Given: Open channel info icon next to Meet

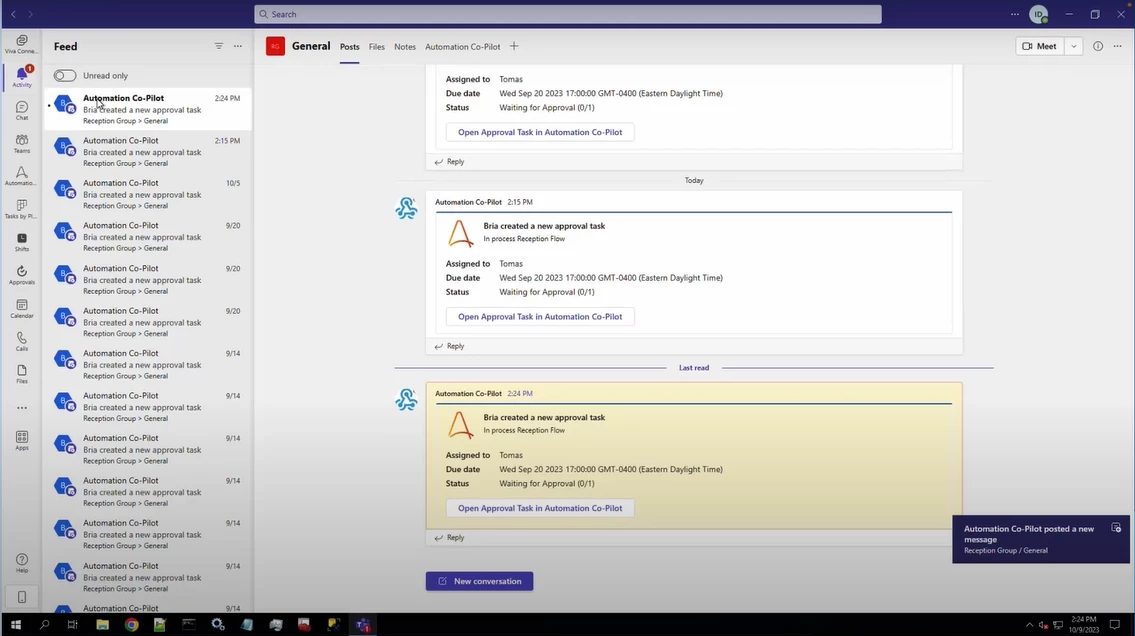Looking at the screenshot, I should (x=1098, y=46).
